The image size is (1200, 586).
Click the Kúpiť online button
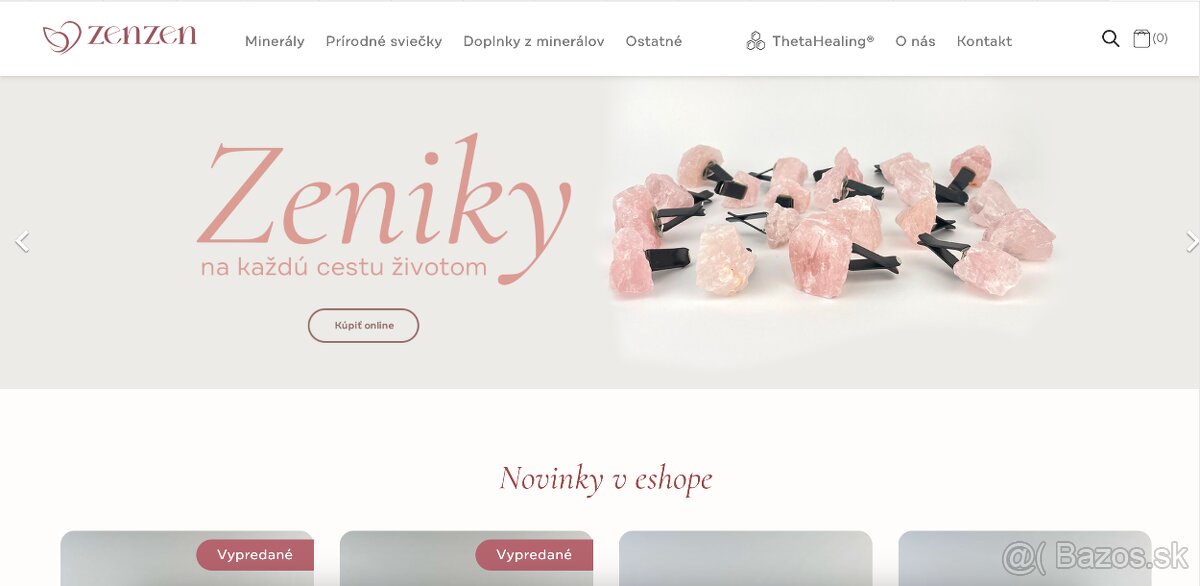point(364,325)
